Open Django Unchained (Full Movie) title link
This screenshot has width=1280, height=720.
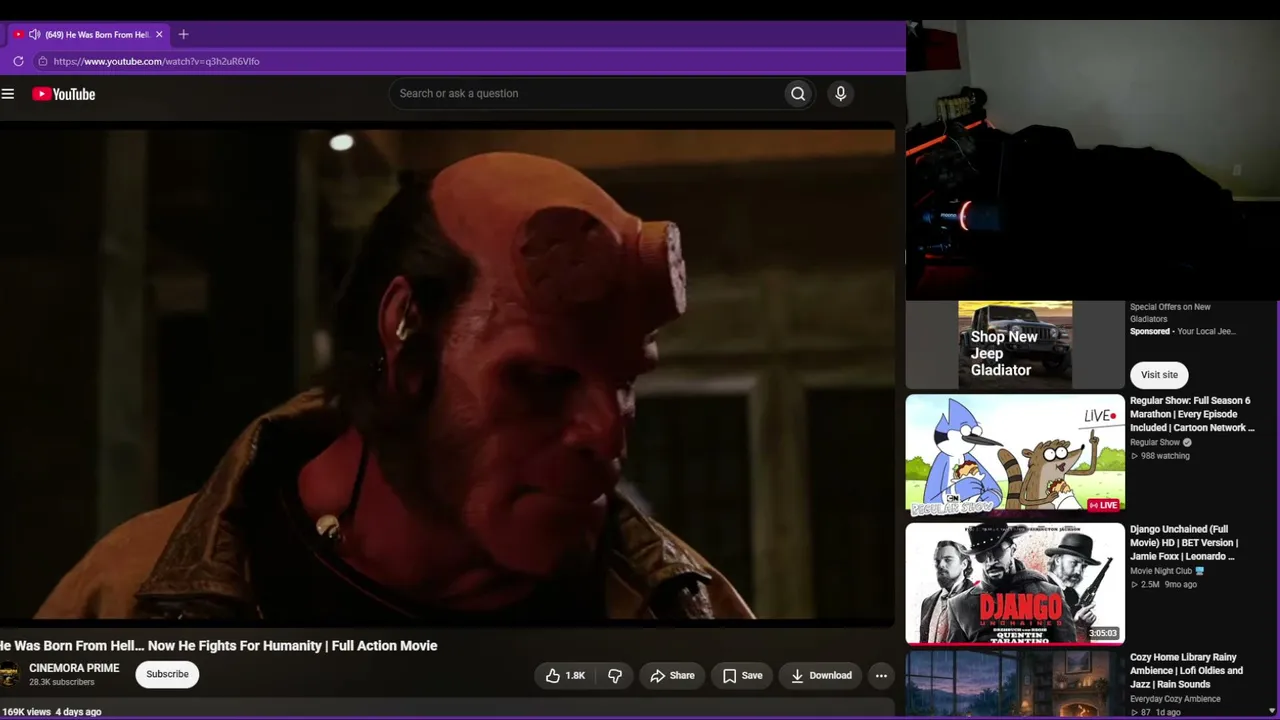tap(1184, 543)
